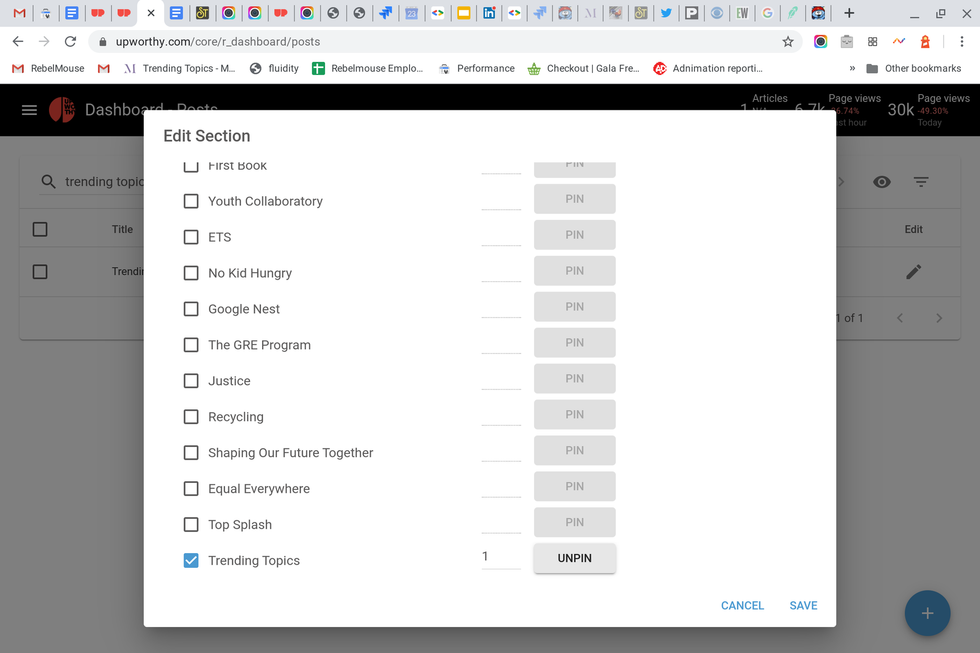Bookmark page with star icon
This screenshot has width=980, height=653.
(x=788, y=42)
